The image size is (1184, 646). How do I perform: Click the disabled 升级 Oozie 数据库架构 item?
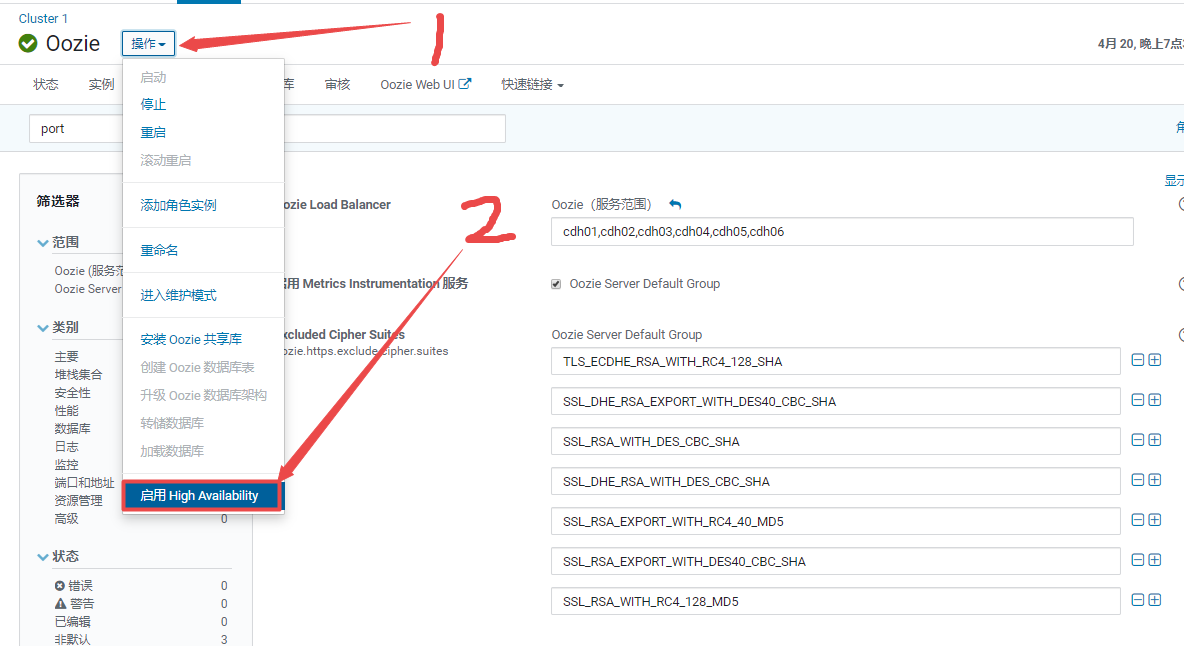coord(203,395)
